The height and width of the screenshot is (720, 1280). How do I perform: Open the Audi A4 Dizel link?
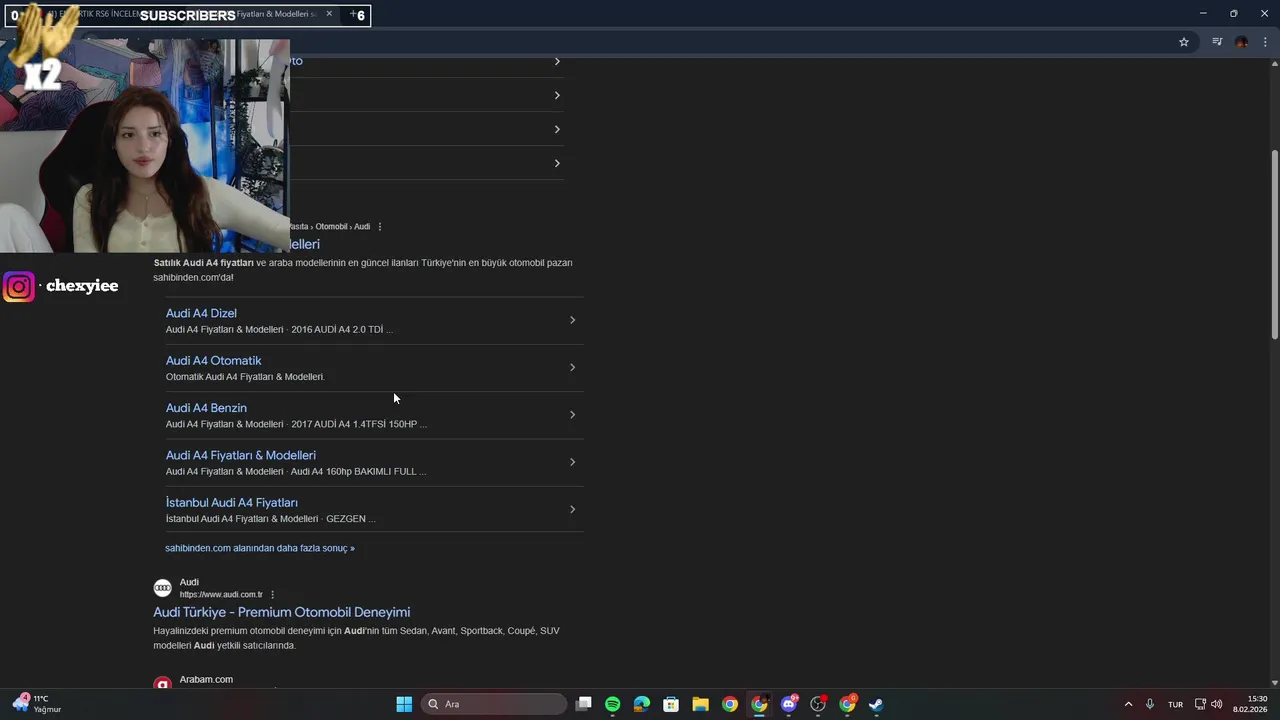[x=201, y=313]
